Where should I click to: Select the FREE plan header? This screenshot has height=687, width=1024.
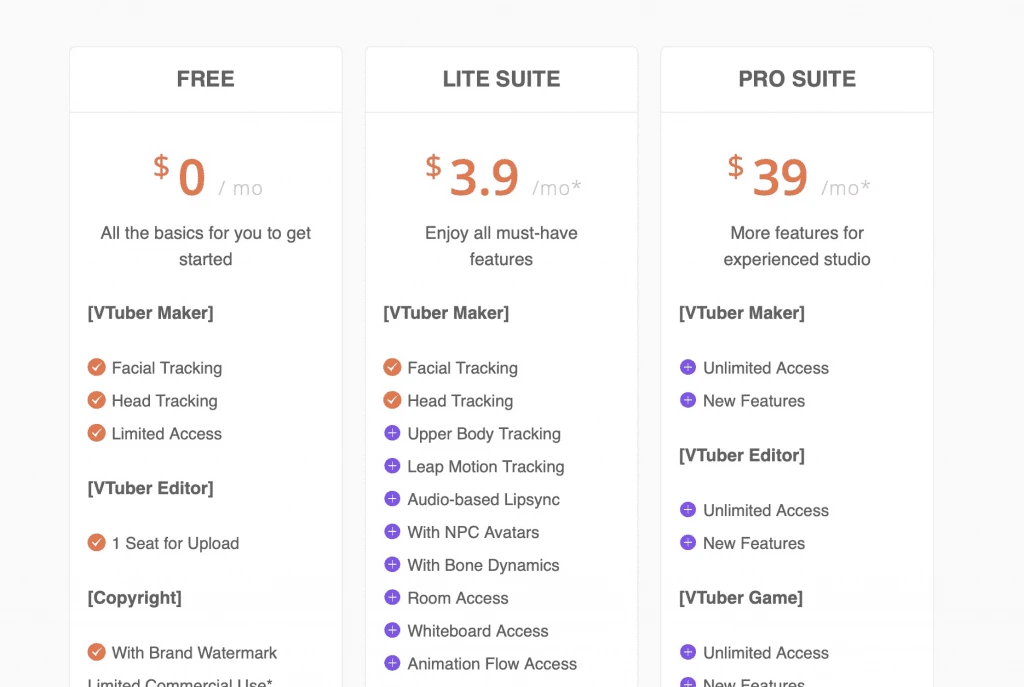(205, 78)
